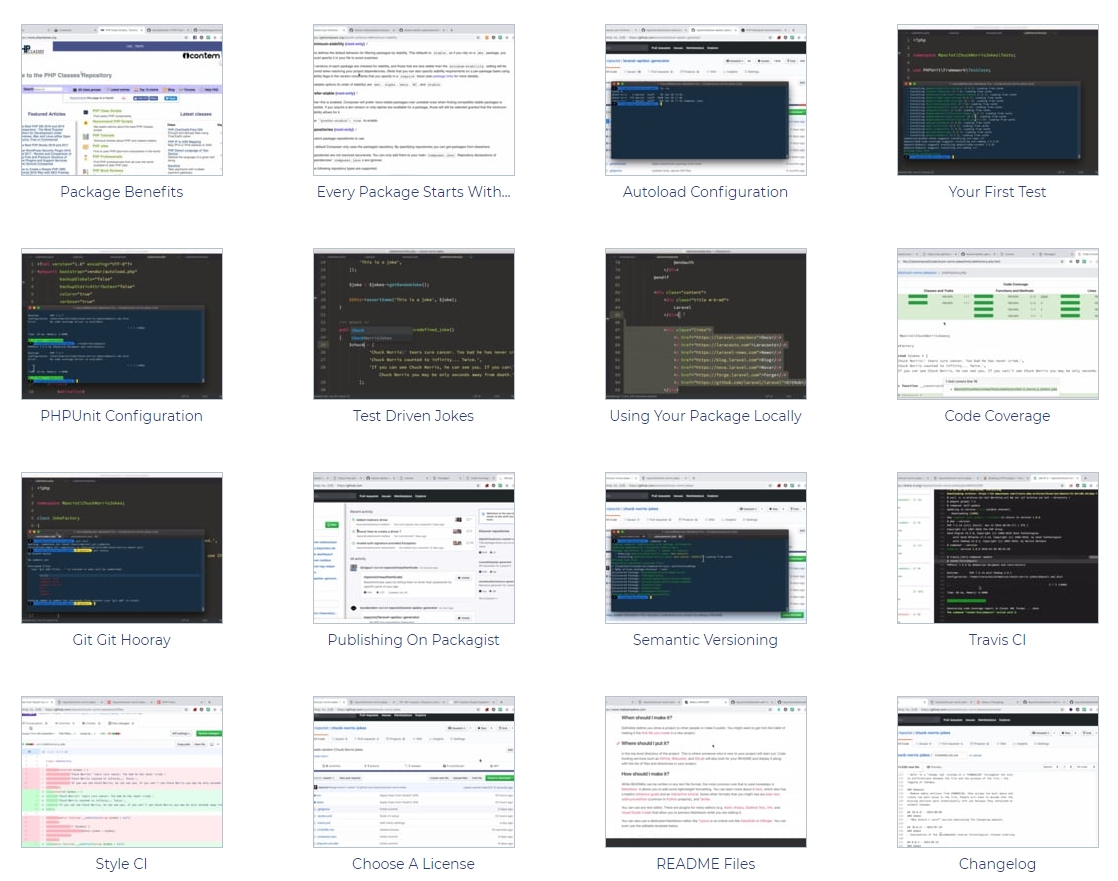Image resolution: width=1118 pixels, height=881 pixels.
Task: Click the README Files title
Action: 706,863
